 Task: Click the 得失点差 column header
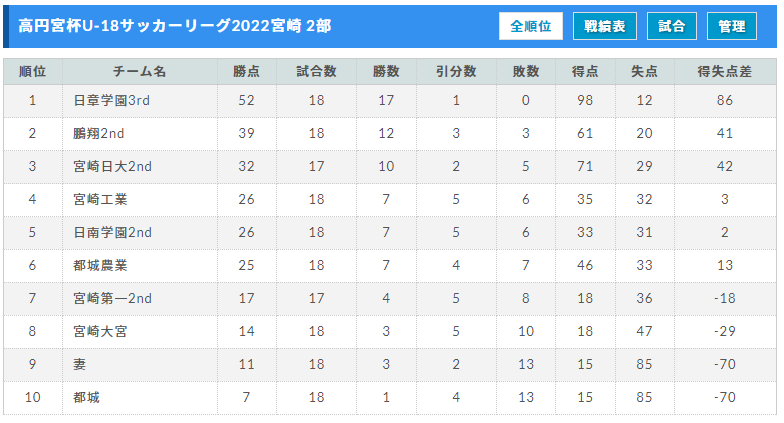tap(724, 72)
